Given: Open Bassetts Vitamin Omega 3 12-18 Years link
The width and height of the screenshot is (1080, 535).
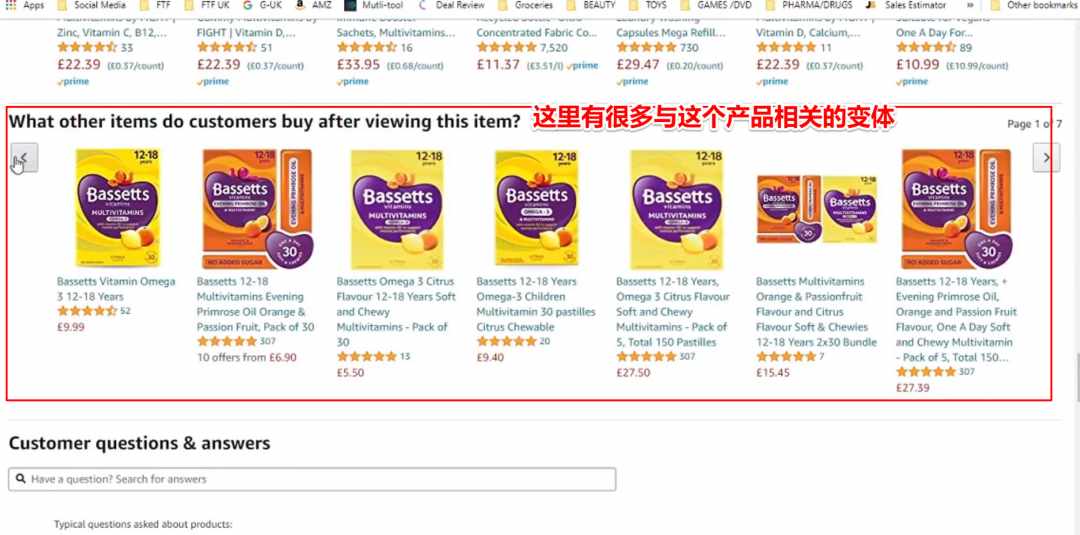Looking at the screenshot, I should coord(116,289).
